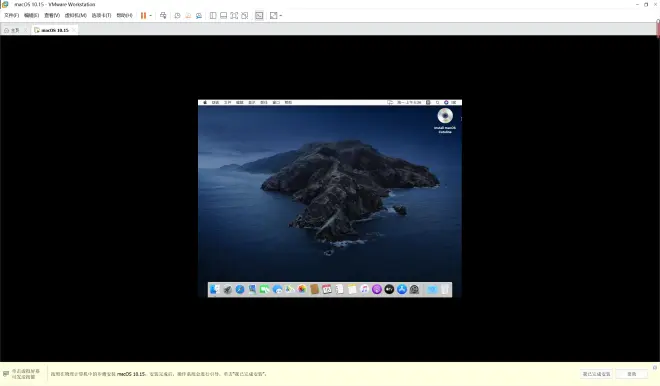This screenshot has height=386, width=660.
Task: Open the 窗口 menu in macOS menu bar
Action: point(276,103)
